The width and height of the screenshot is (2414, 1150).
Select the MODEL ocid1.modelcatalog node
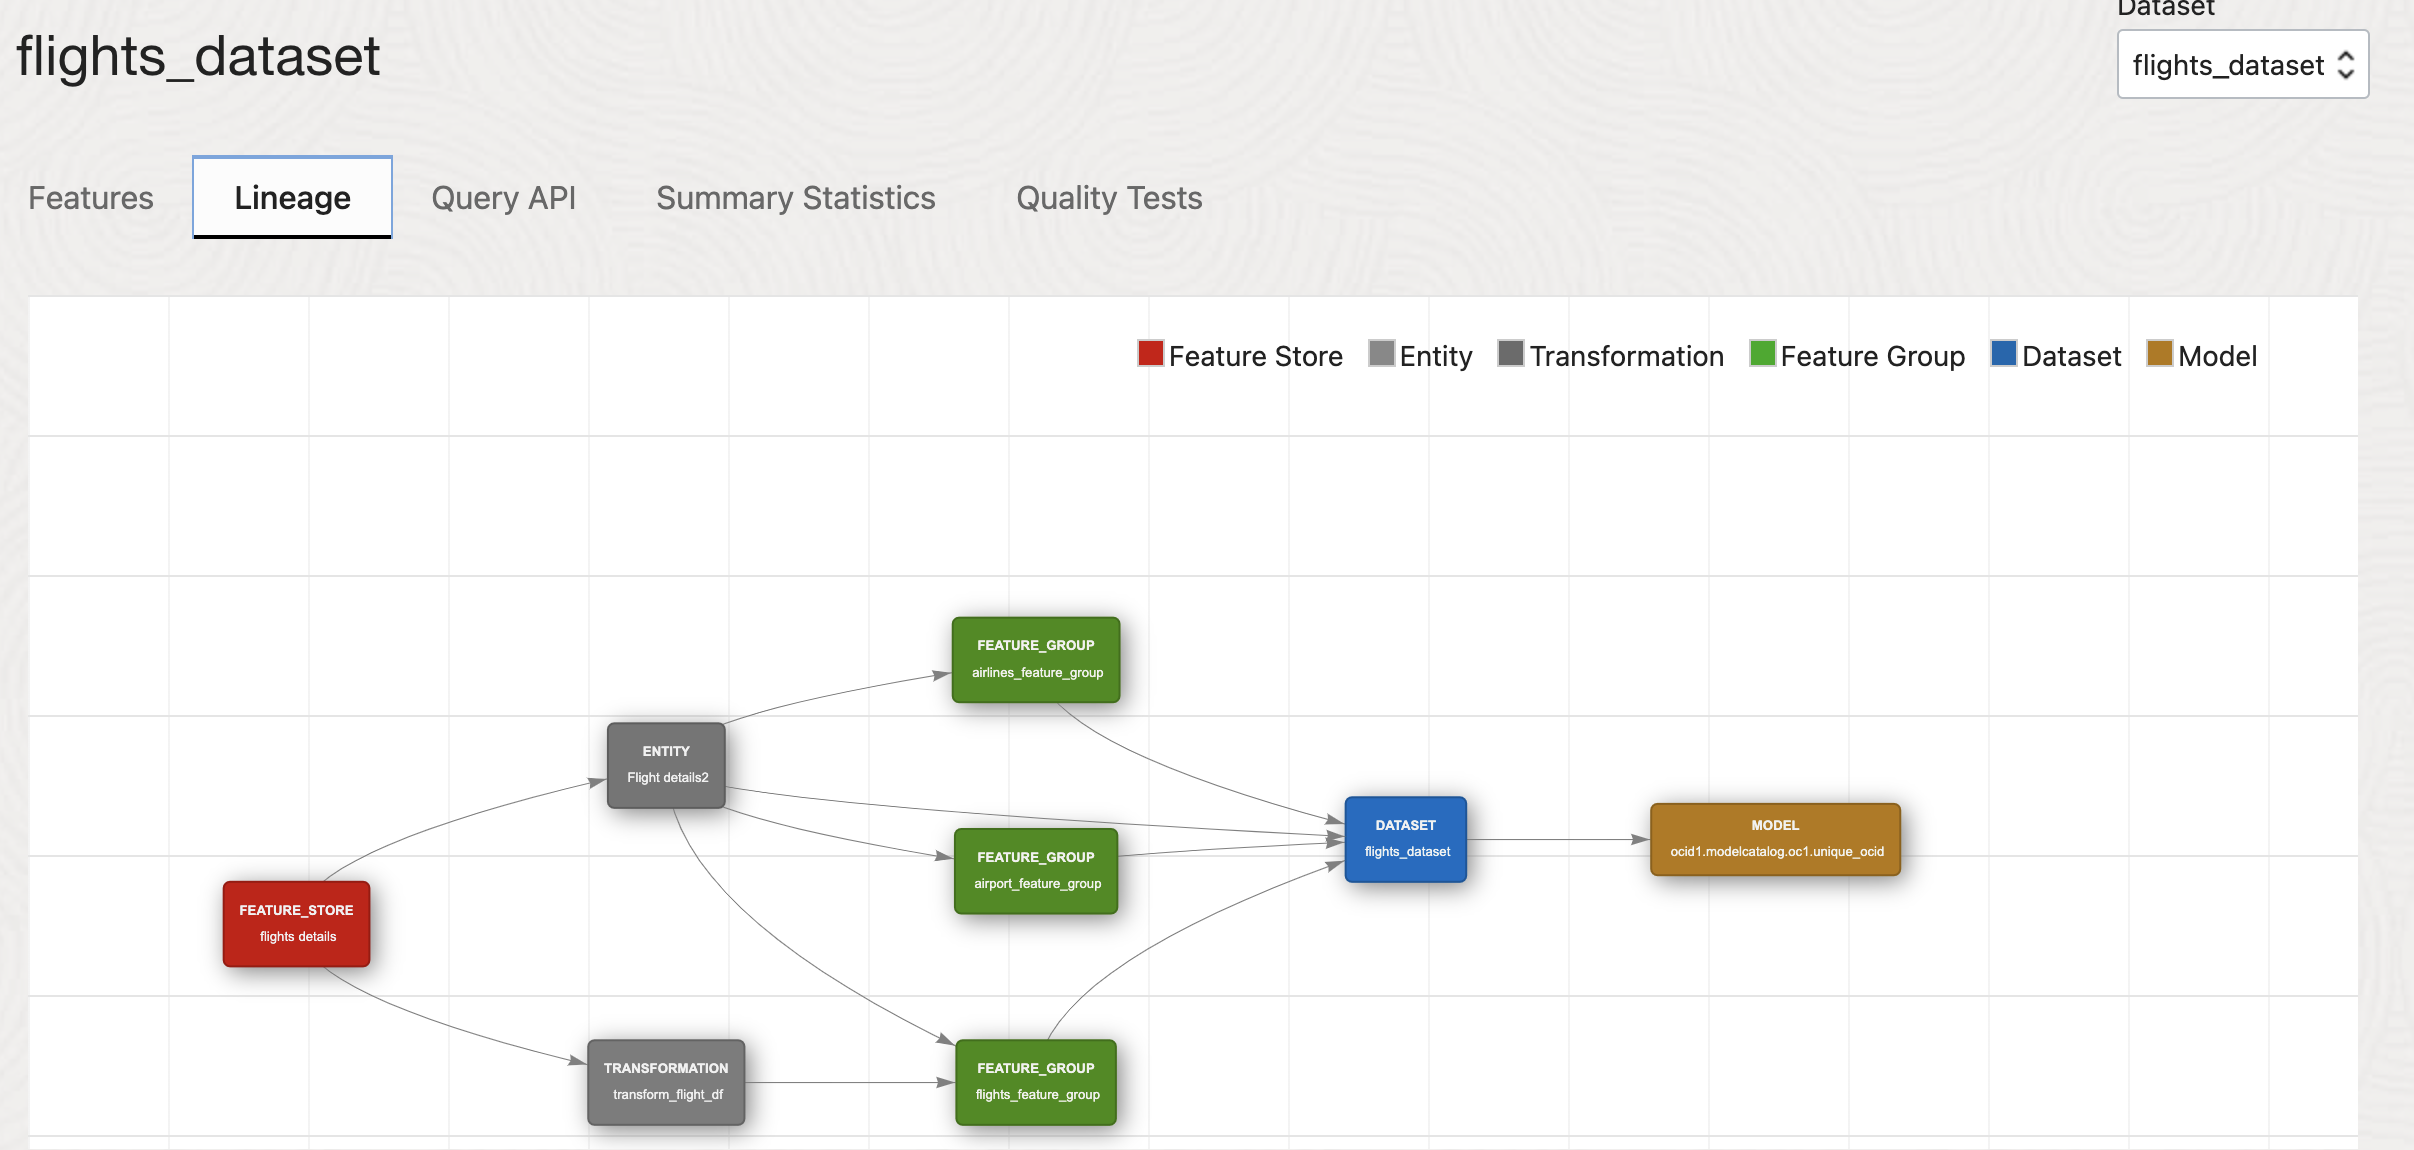(1775, 839)
